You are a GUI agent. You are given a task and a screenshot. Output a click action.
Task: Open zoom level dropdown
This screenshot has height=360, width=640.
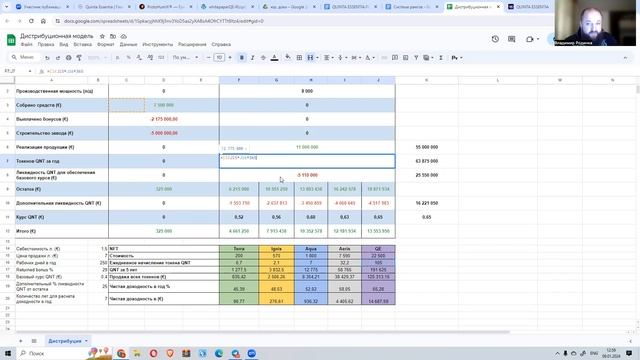click(x=97, y=58)
